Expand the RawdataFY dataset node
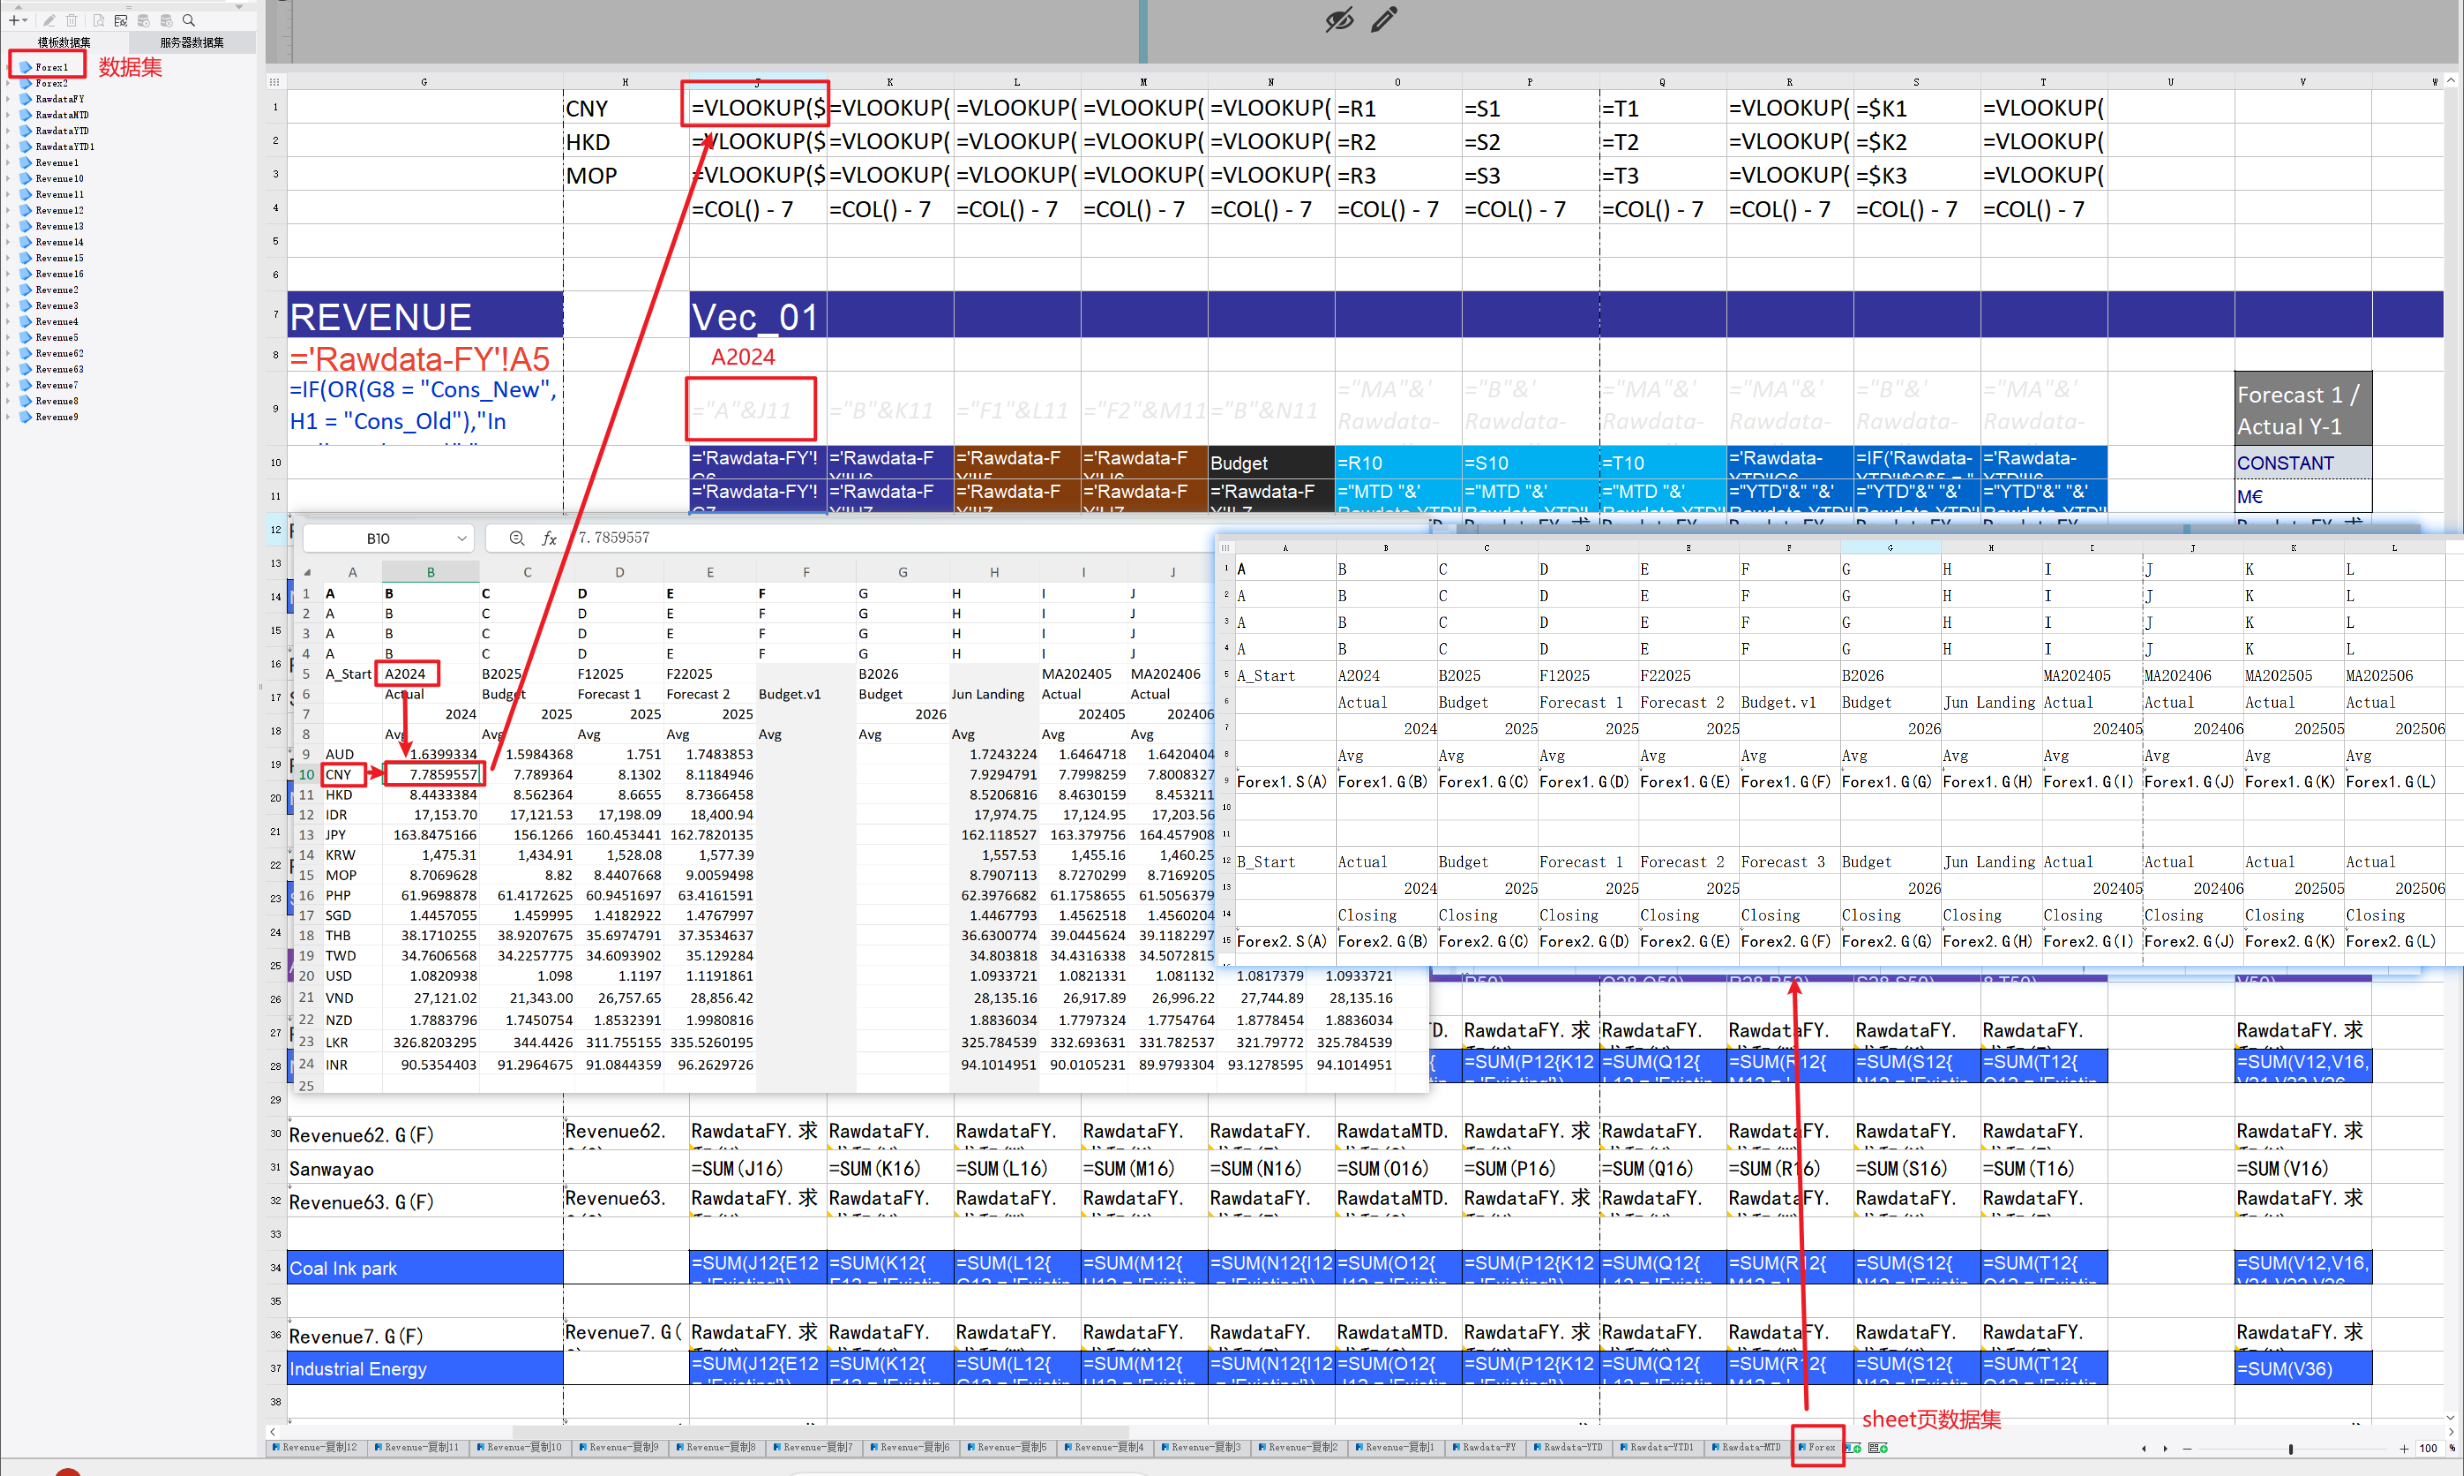2464x1476 pixels. (9, 99)
